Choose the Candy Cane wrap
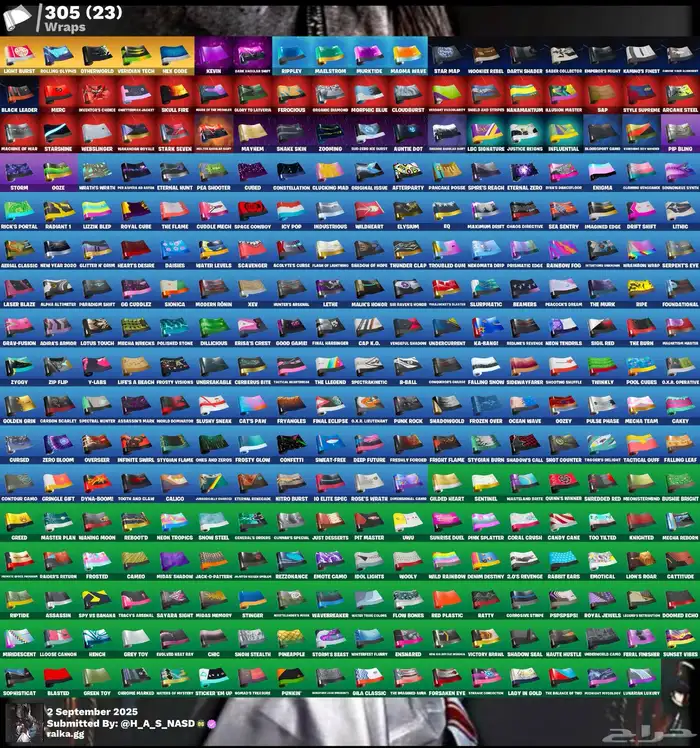 click(x=564, y=522)
